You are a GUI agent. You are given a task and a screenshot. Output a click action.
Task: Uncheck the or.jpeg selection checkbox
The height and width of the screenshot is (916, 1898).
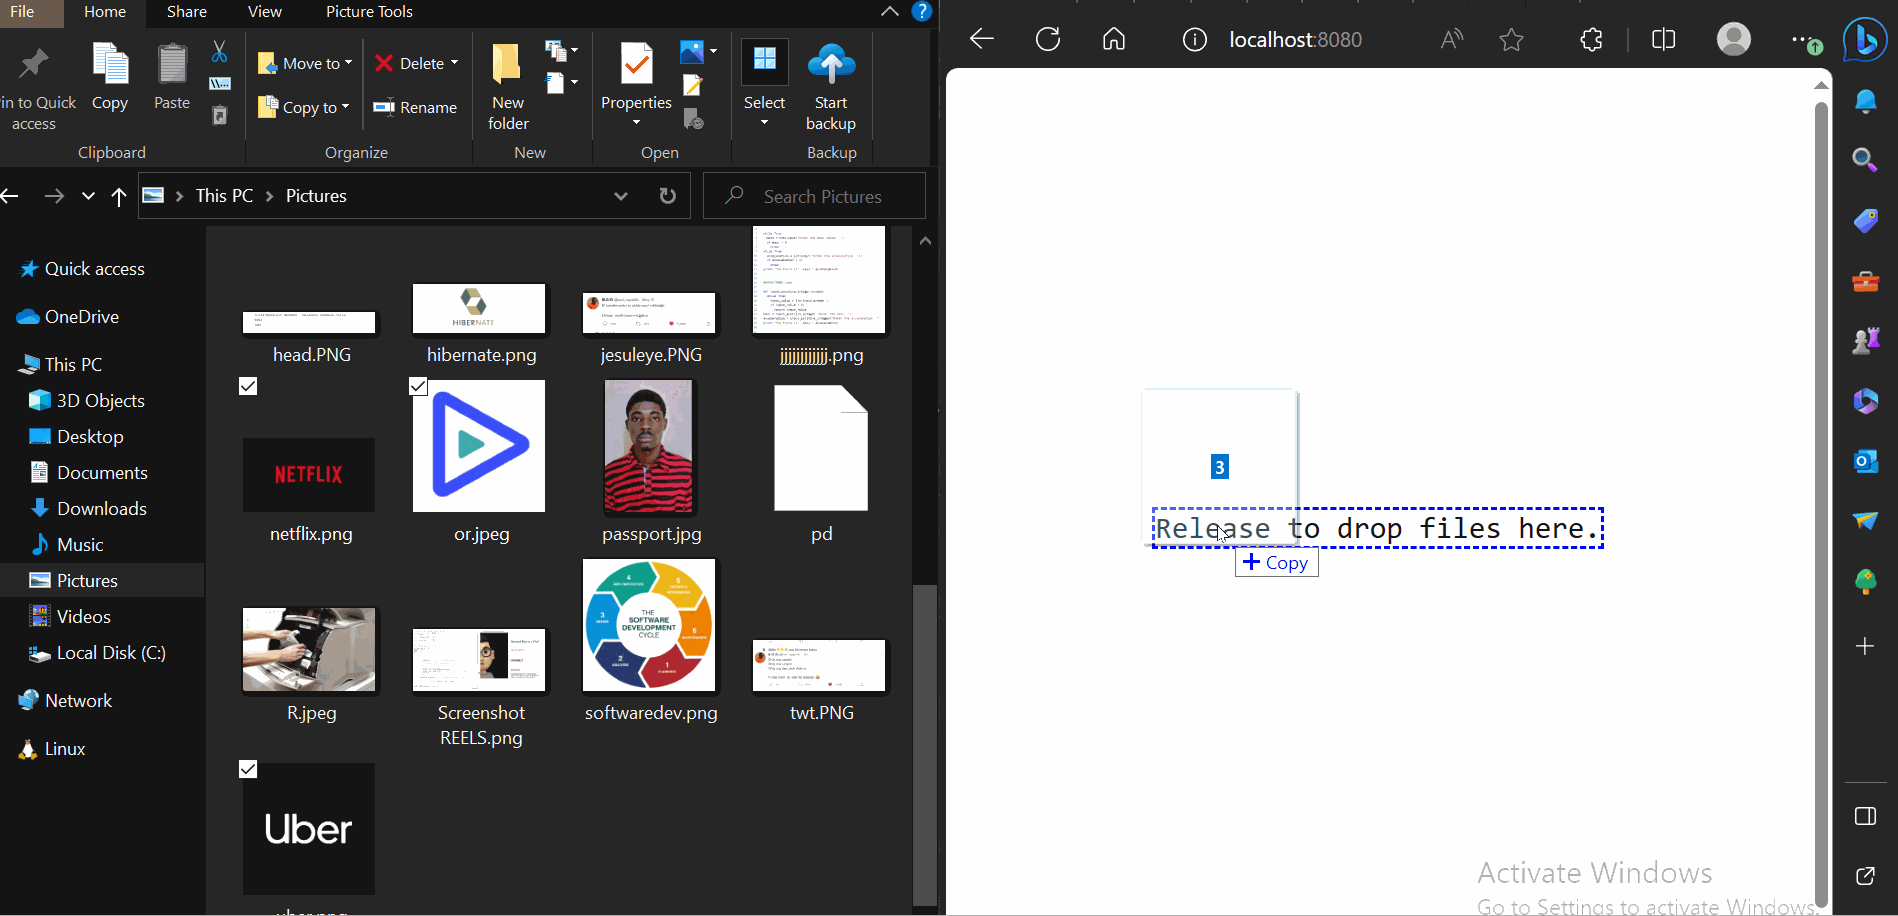419,386
